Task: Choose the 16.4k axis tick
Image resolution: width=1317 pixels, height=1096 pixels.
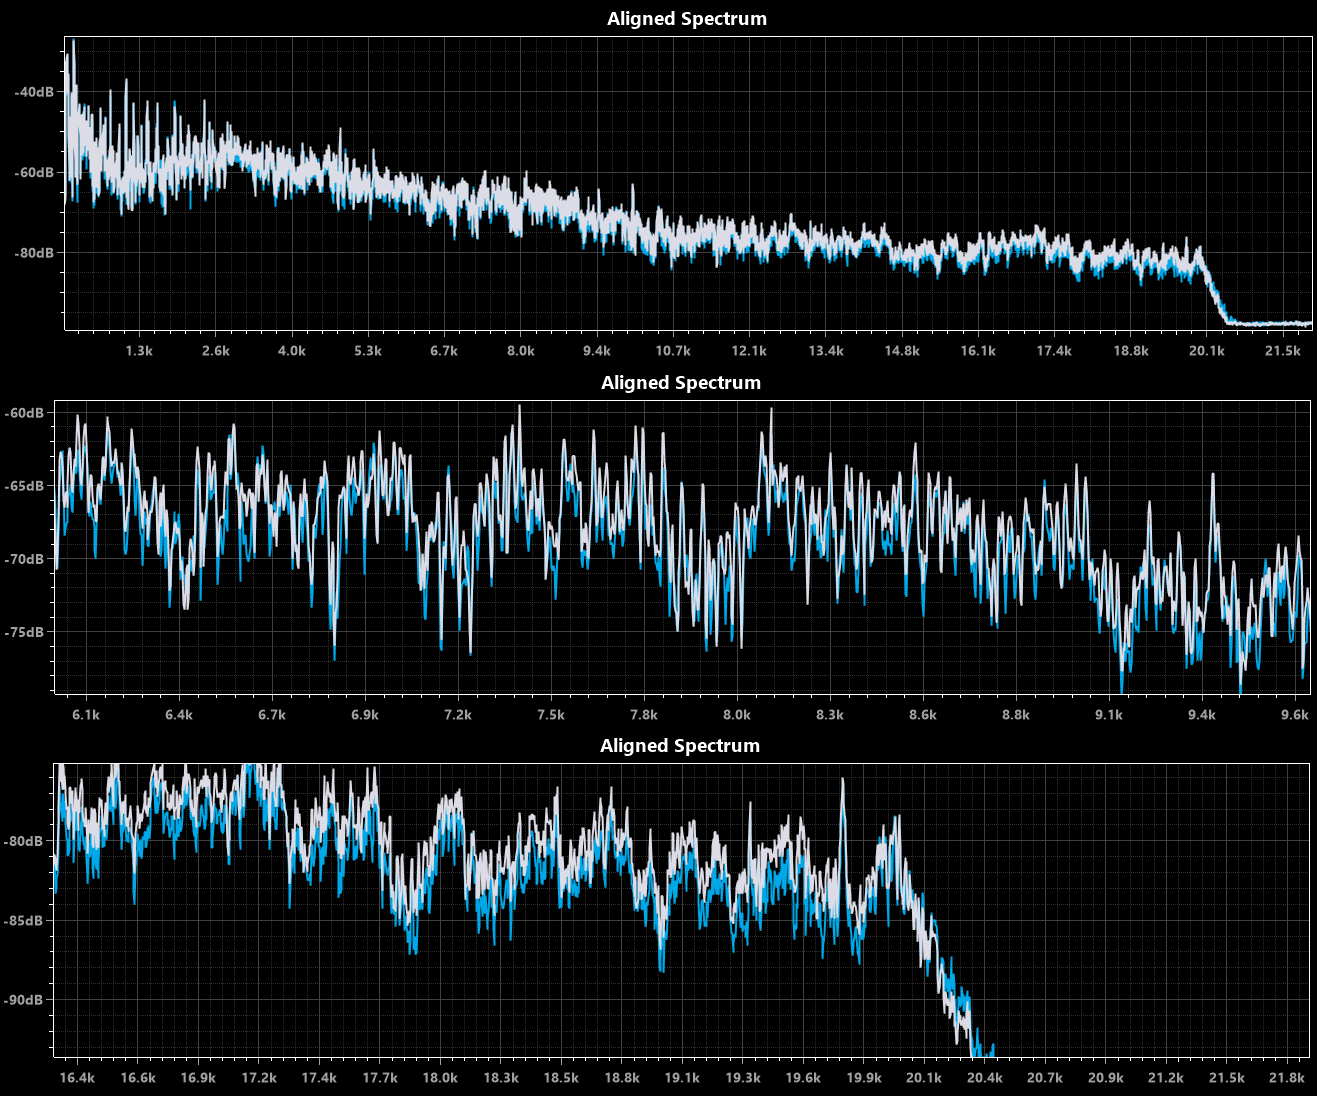Action: coord(77,1078)
